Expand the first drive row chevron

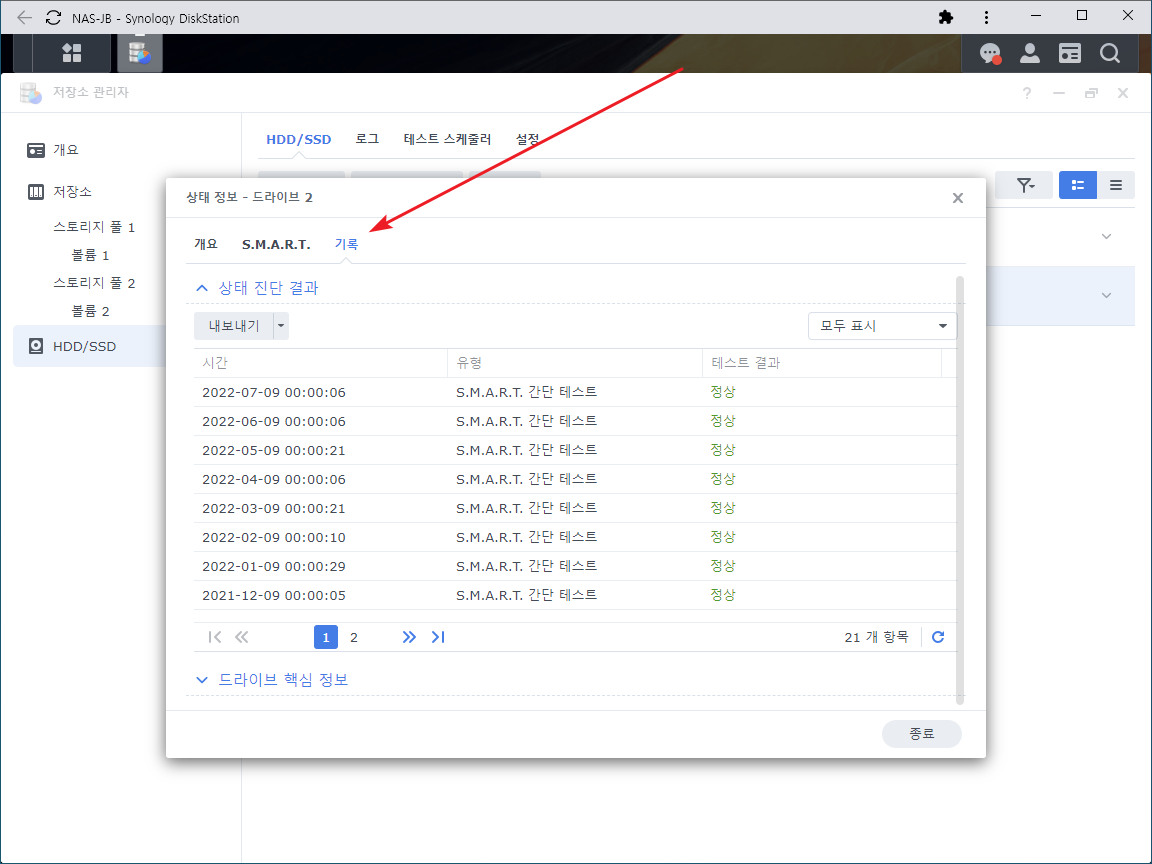1106,237
